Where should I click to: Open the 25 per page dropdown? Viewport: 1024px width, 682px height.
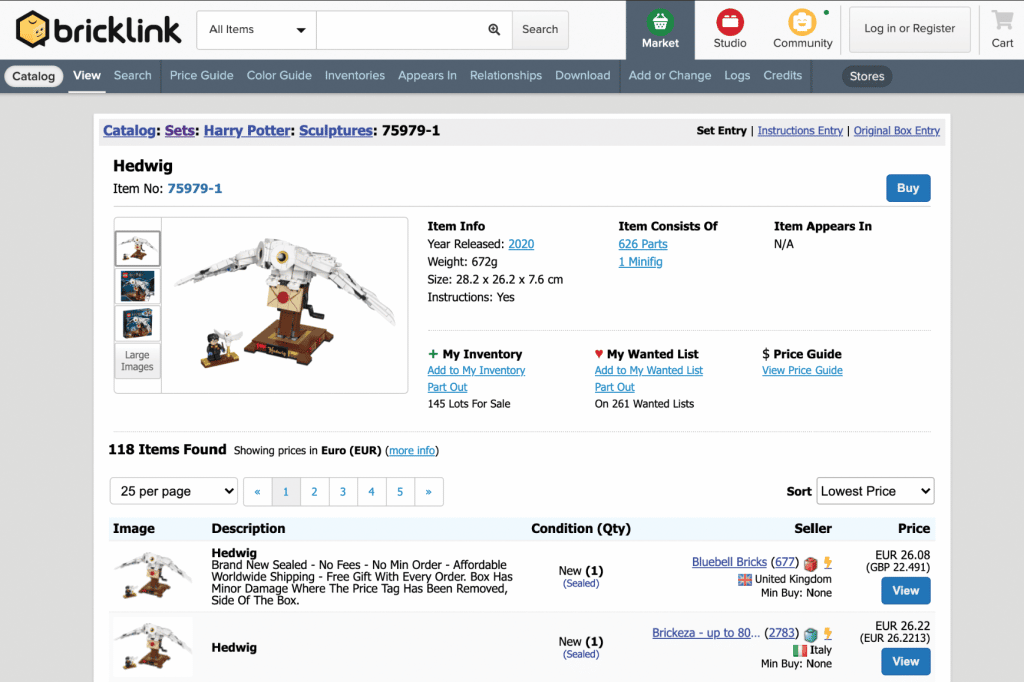pyautogui.click(x=173, y=491)
